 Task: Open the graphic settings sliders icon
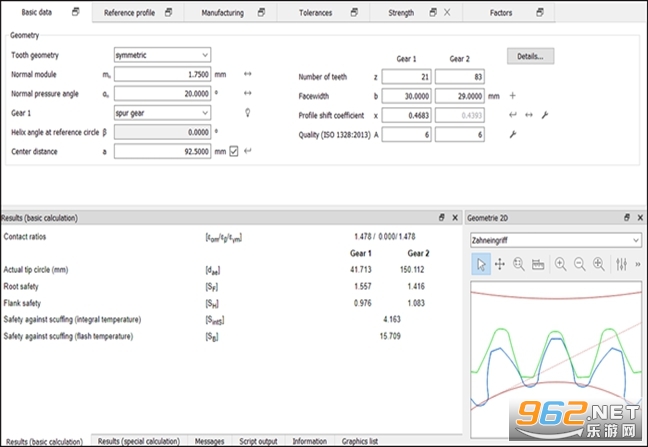click(621, 264)
